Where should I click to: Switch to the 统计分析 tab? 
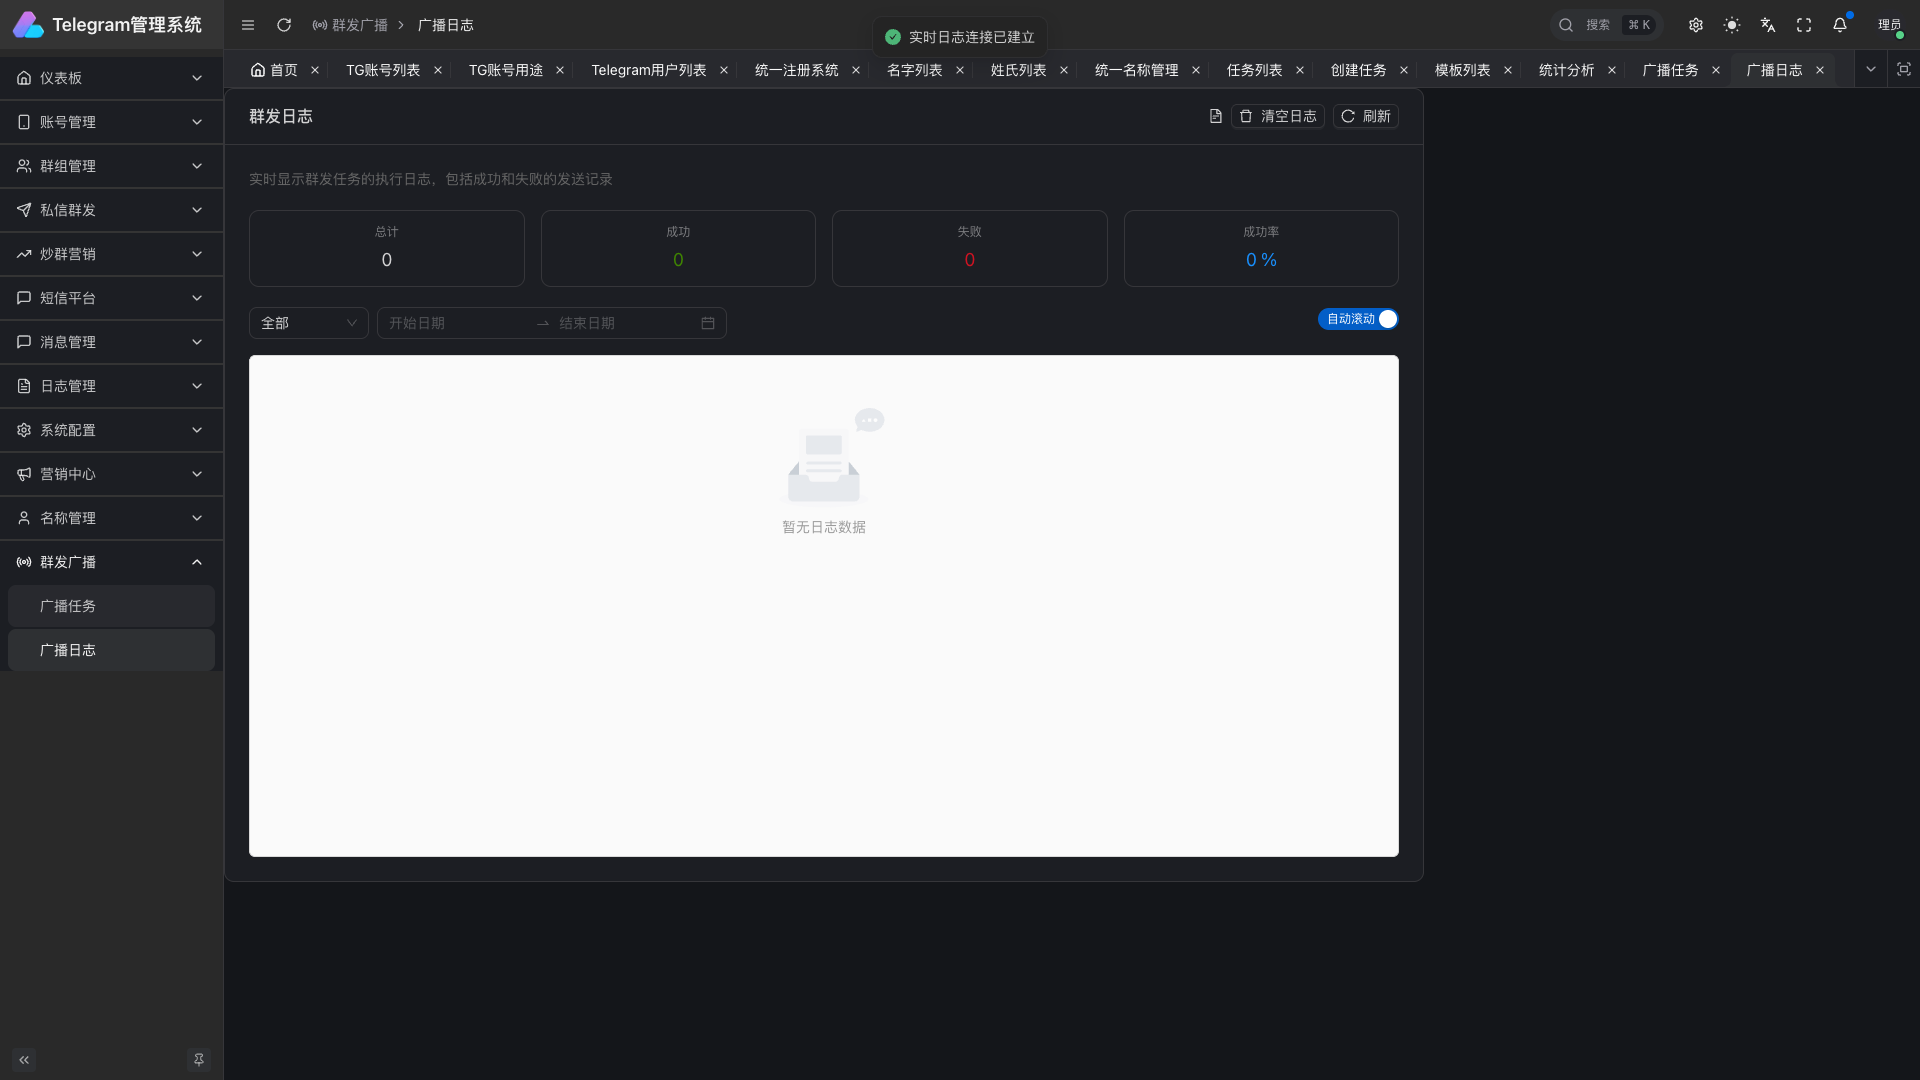pos(1566,70)
